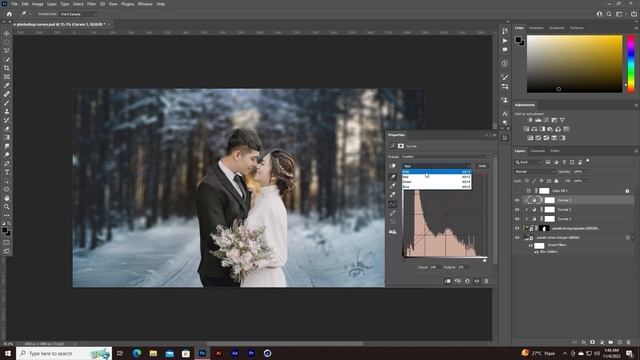640x360 pixels.
Task: Select the Eyedropper tool in the toolbar
Action: (7, 86)
